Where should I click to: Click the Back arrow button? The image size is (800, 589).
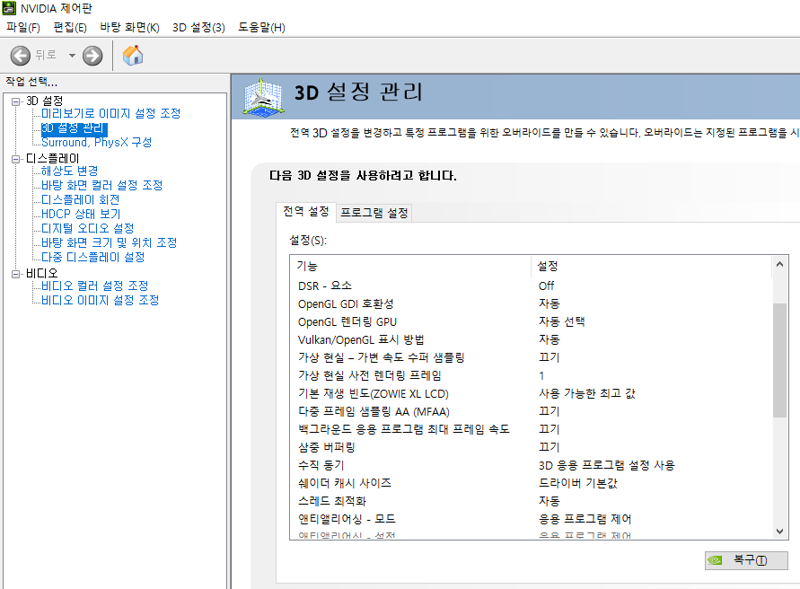(20, 56)
